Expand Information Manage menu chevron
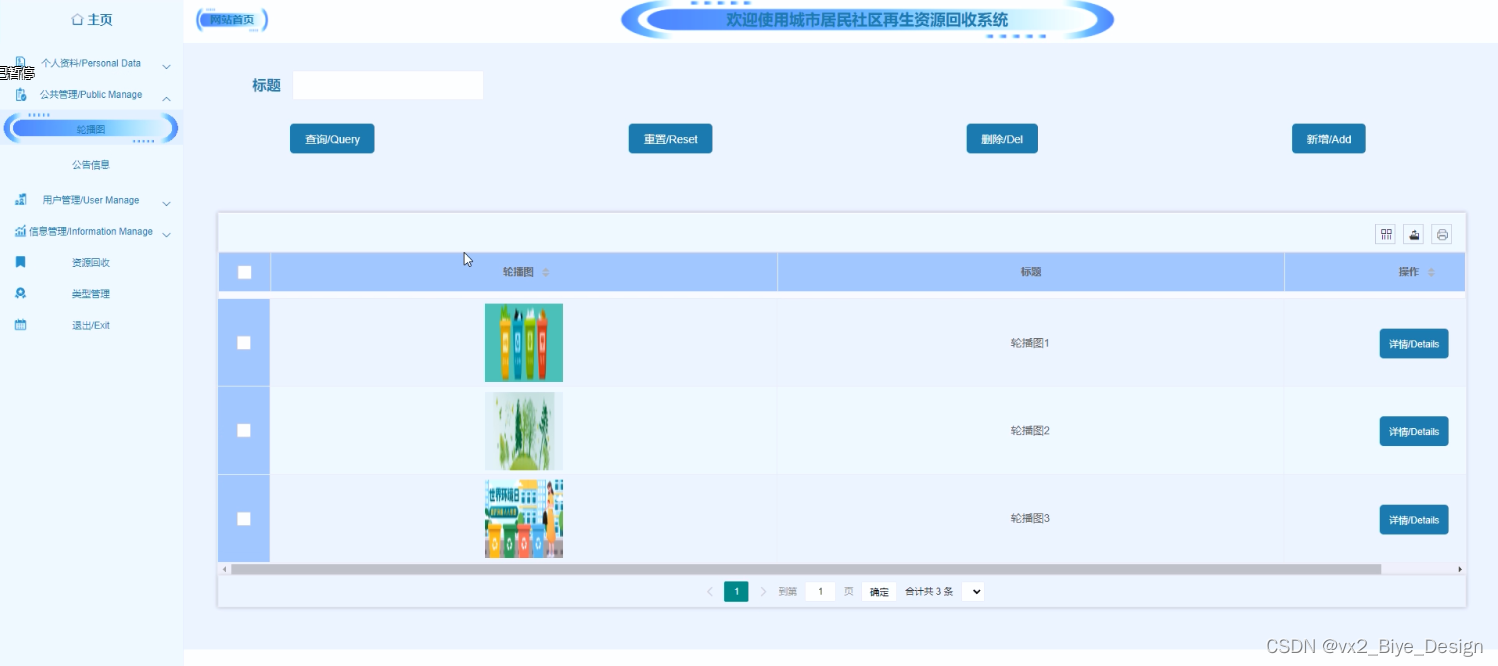Image resolution: width=1498 pixels, height=666 pixels. pyautogui.click(x=167, y=235)
